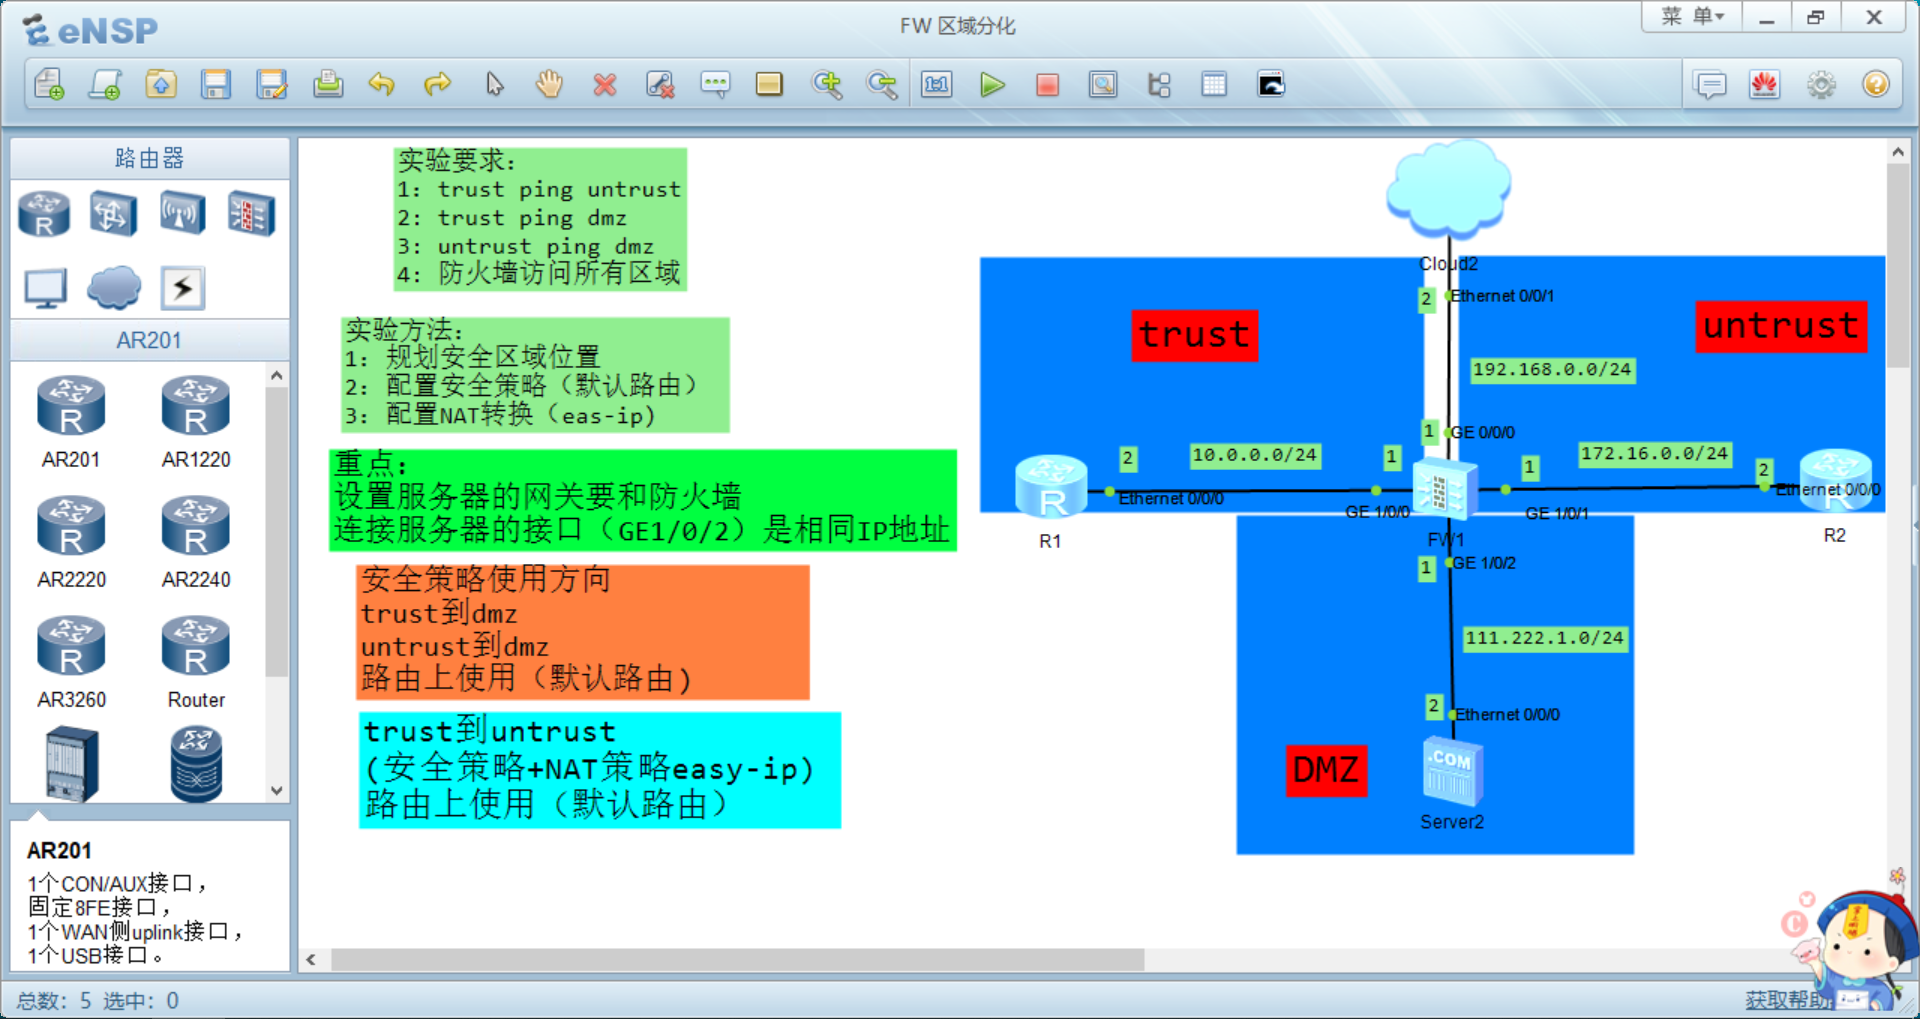Click the 111.222.1.0/24 network label
Screen dimensions: 1920x1019
[1544, 638]
